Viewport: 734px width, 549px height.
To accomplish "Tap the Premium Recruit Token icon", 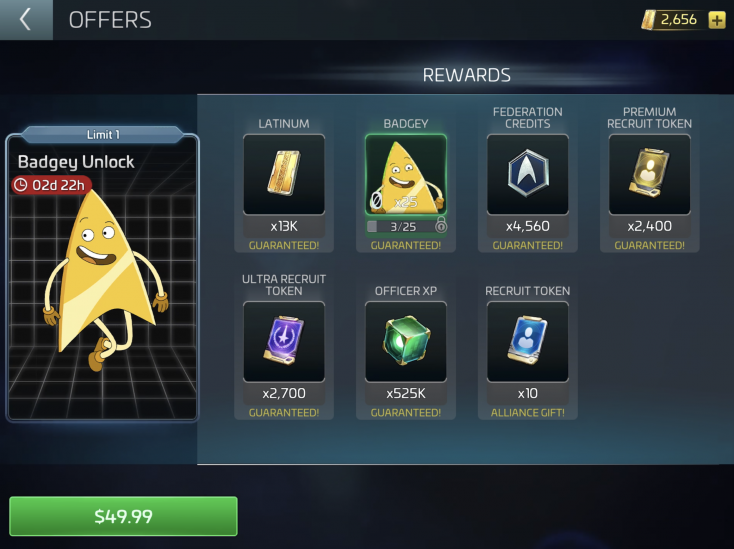I will coord(649,175).
